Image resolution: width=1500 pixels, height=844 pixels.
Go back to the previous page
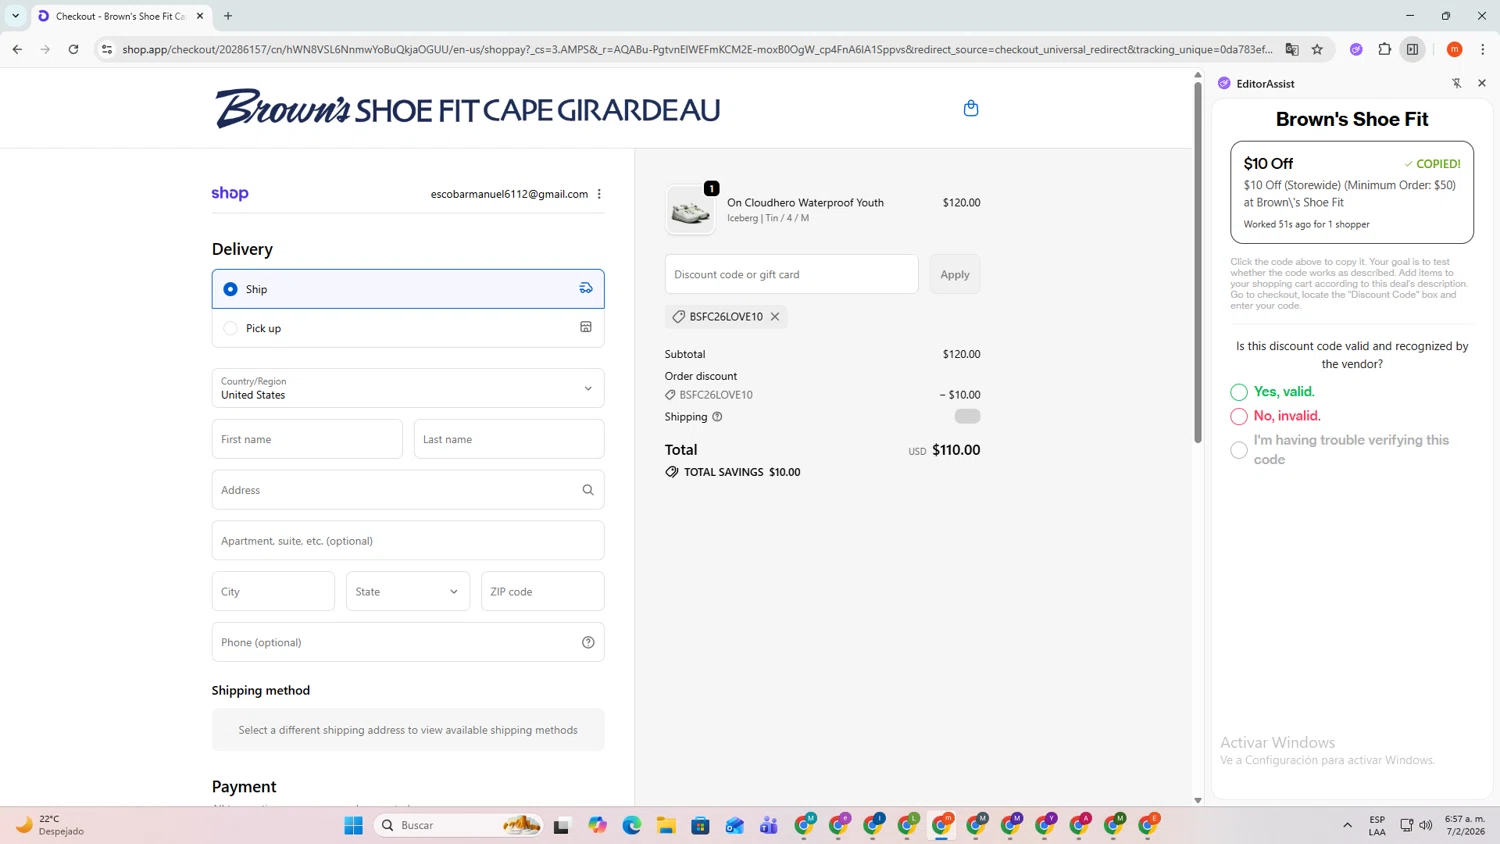[x=17, y=49]
